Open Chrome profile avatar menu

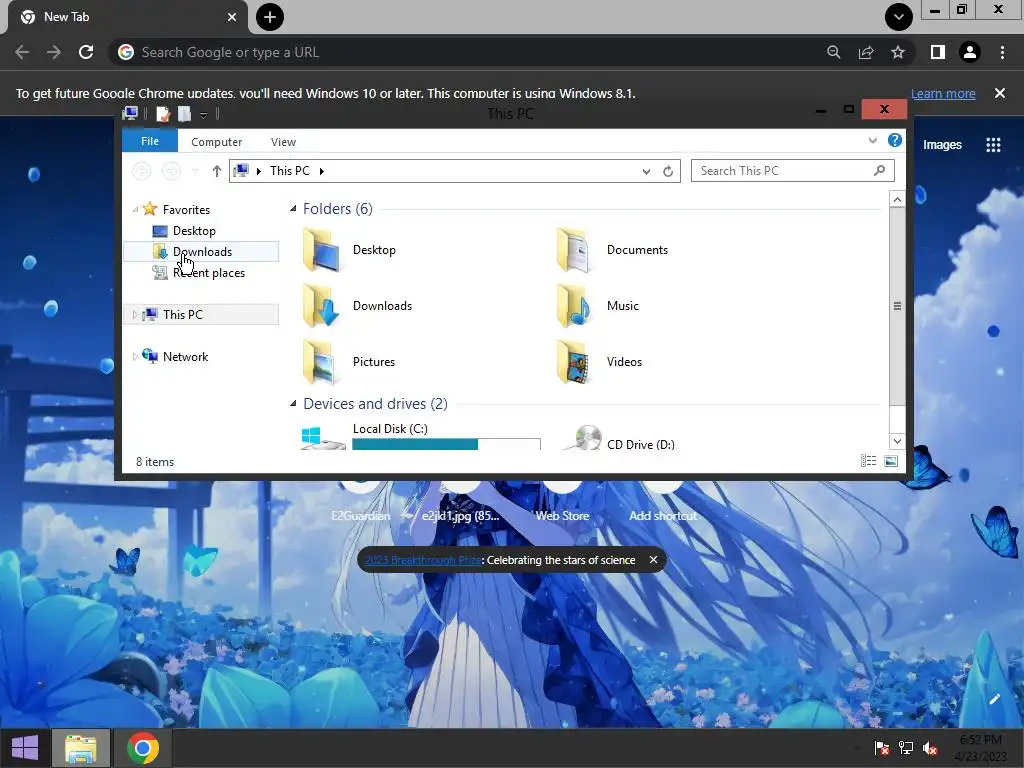pyautogui.click(x=970, y=52)
